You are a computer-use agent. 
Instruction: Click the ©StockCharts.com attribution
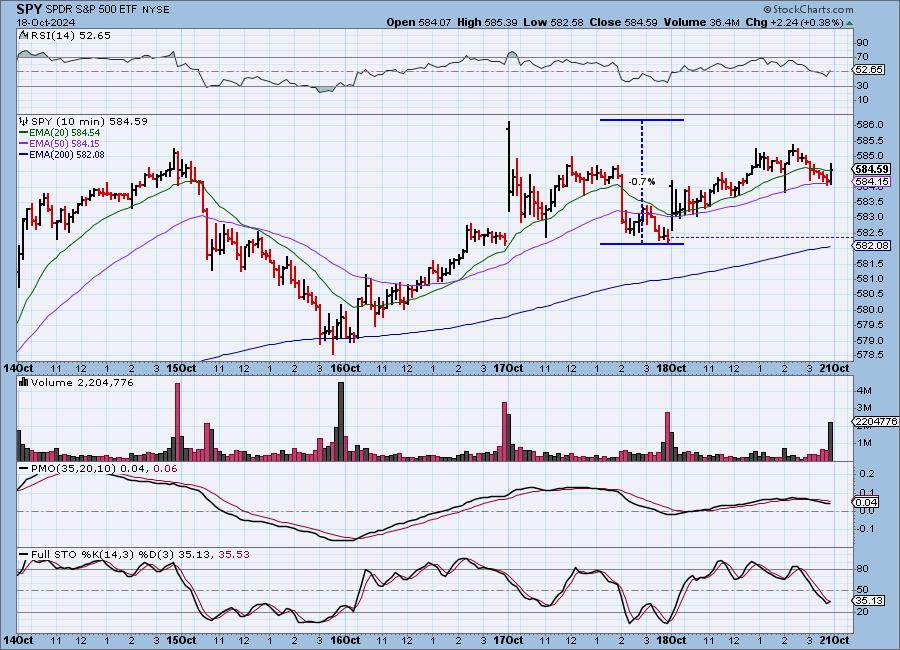pyautogui.click(x=808, y=9)
